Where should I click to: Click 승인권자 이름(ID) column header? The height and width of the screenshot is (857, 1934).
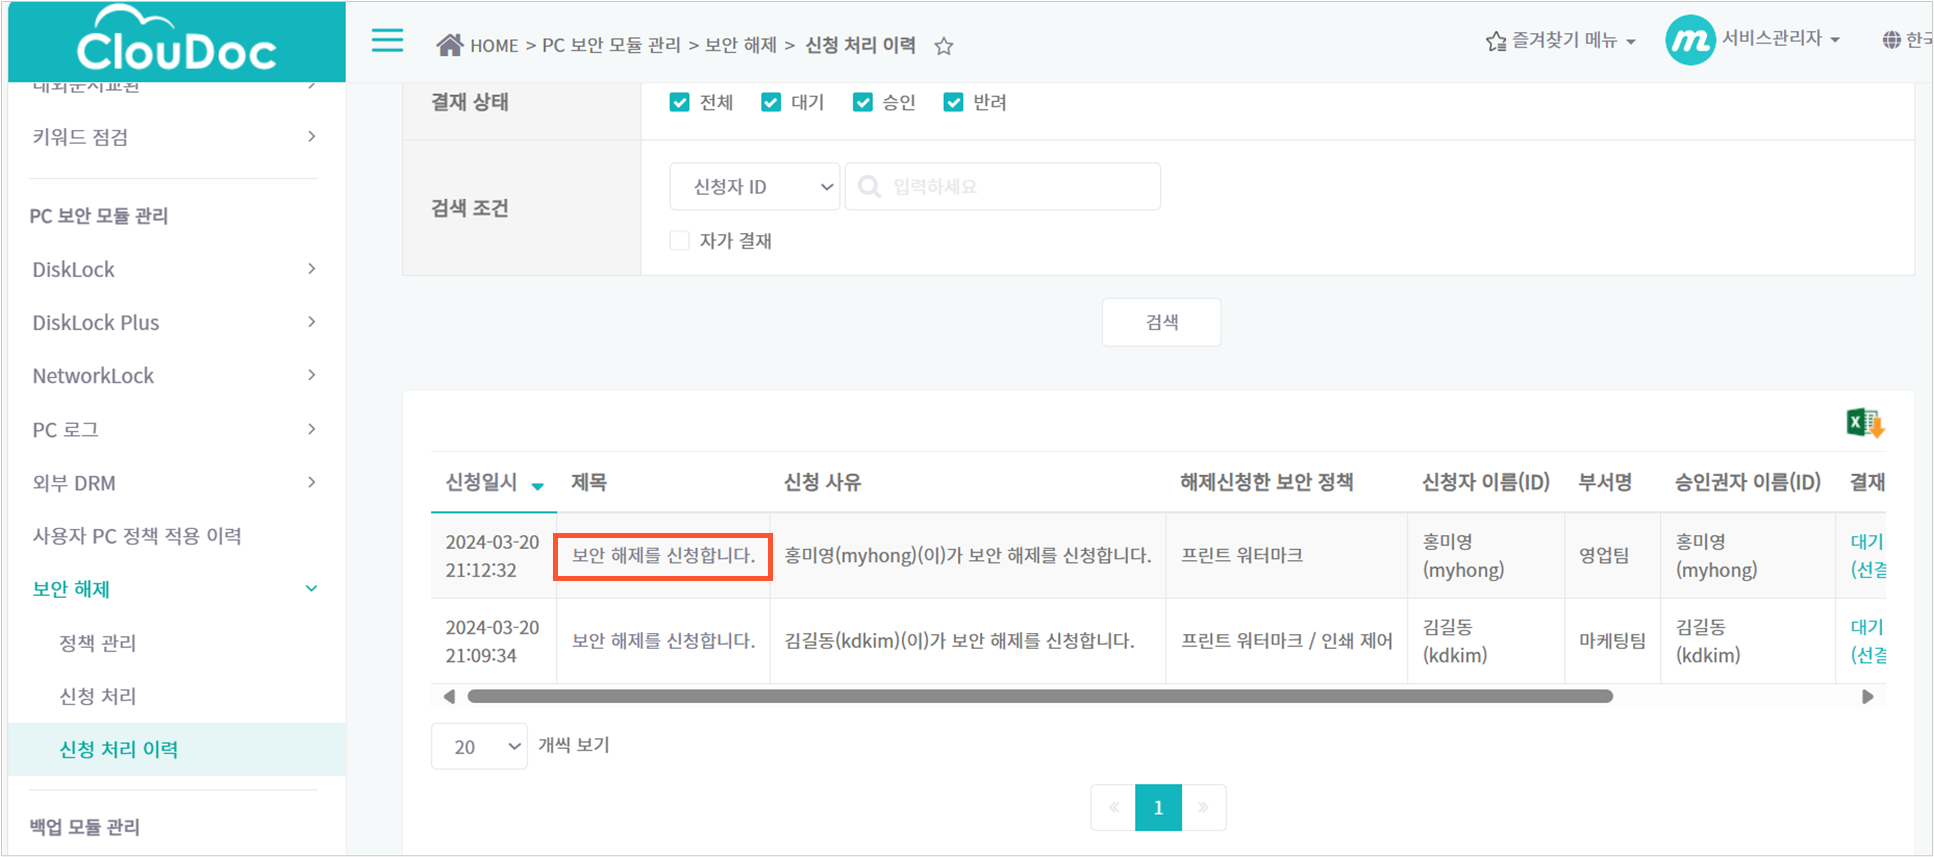[x=1747, y=482]
